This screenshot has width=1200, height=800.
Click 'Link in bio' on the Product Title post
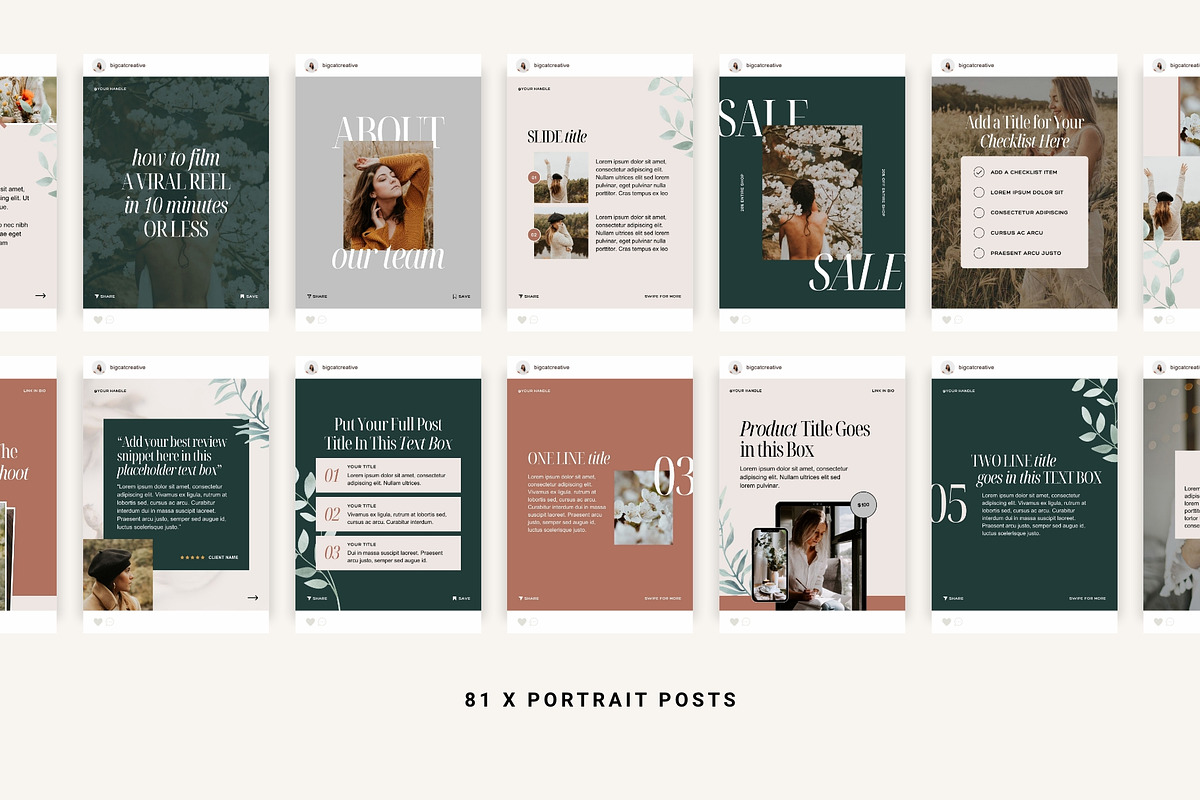tap(882, 391)
